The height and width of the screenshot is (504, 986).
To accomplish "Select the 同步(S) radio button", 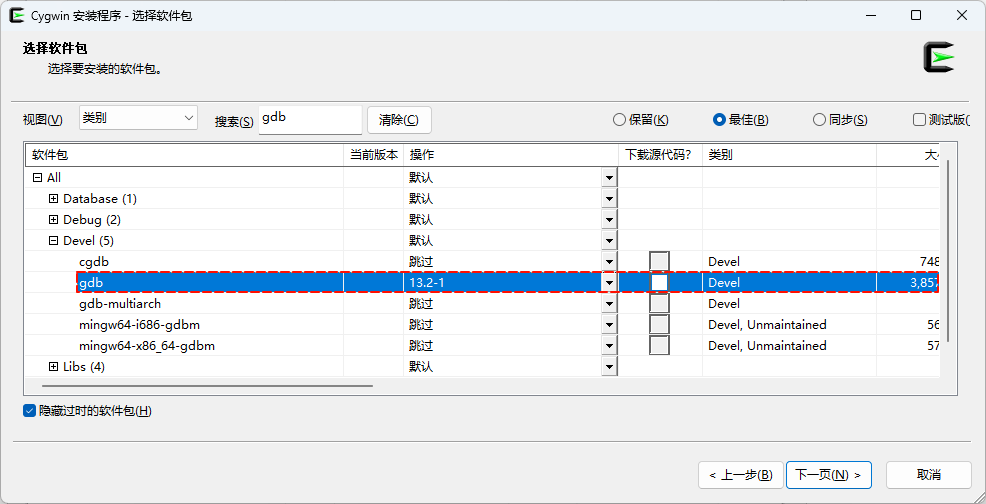I will pos(840,120).
